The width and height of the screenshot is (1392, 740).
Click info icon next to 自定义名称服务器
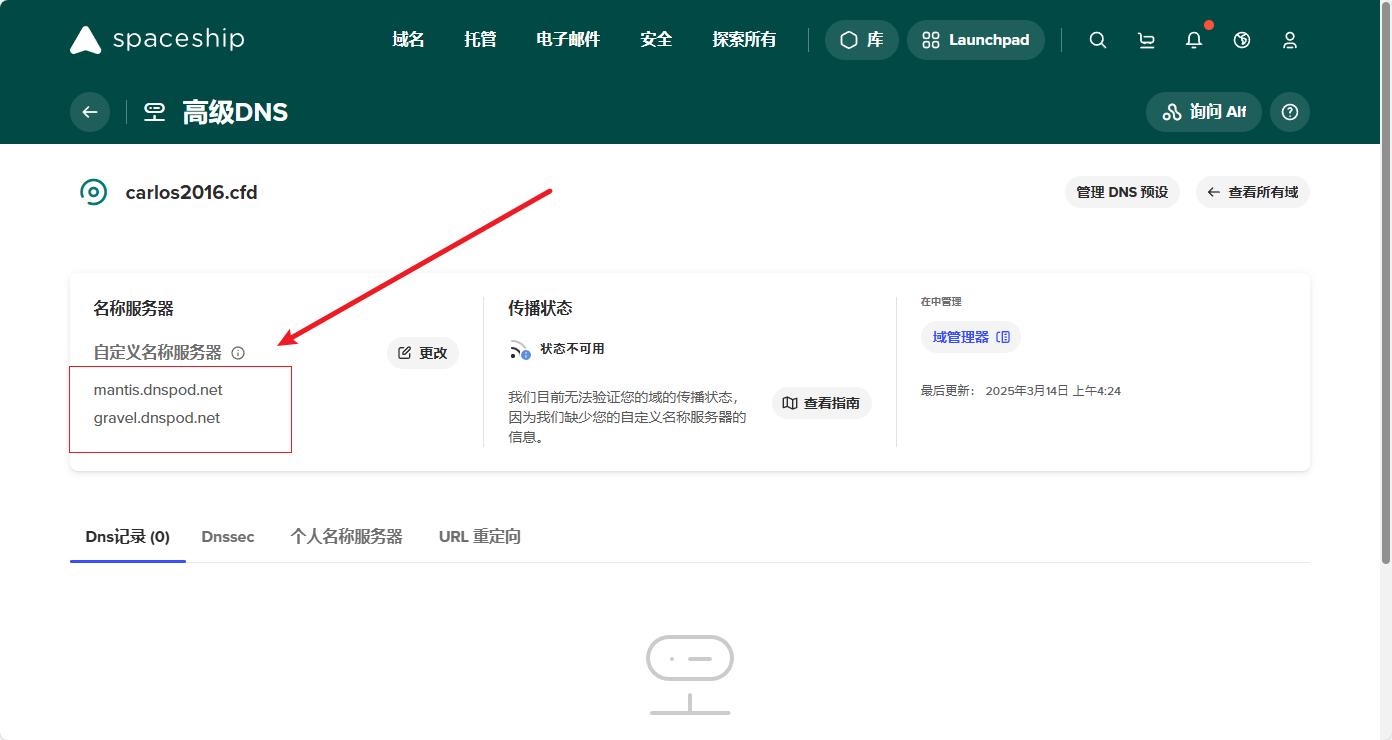(238, 353)
